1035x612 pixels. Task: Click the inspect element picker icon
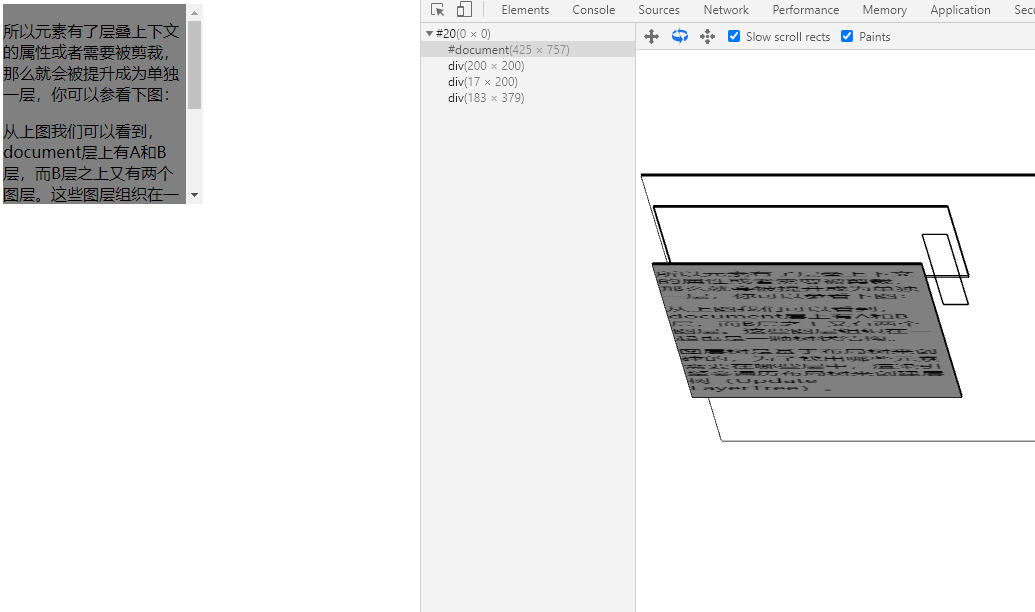437,10
